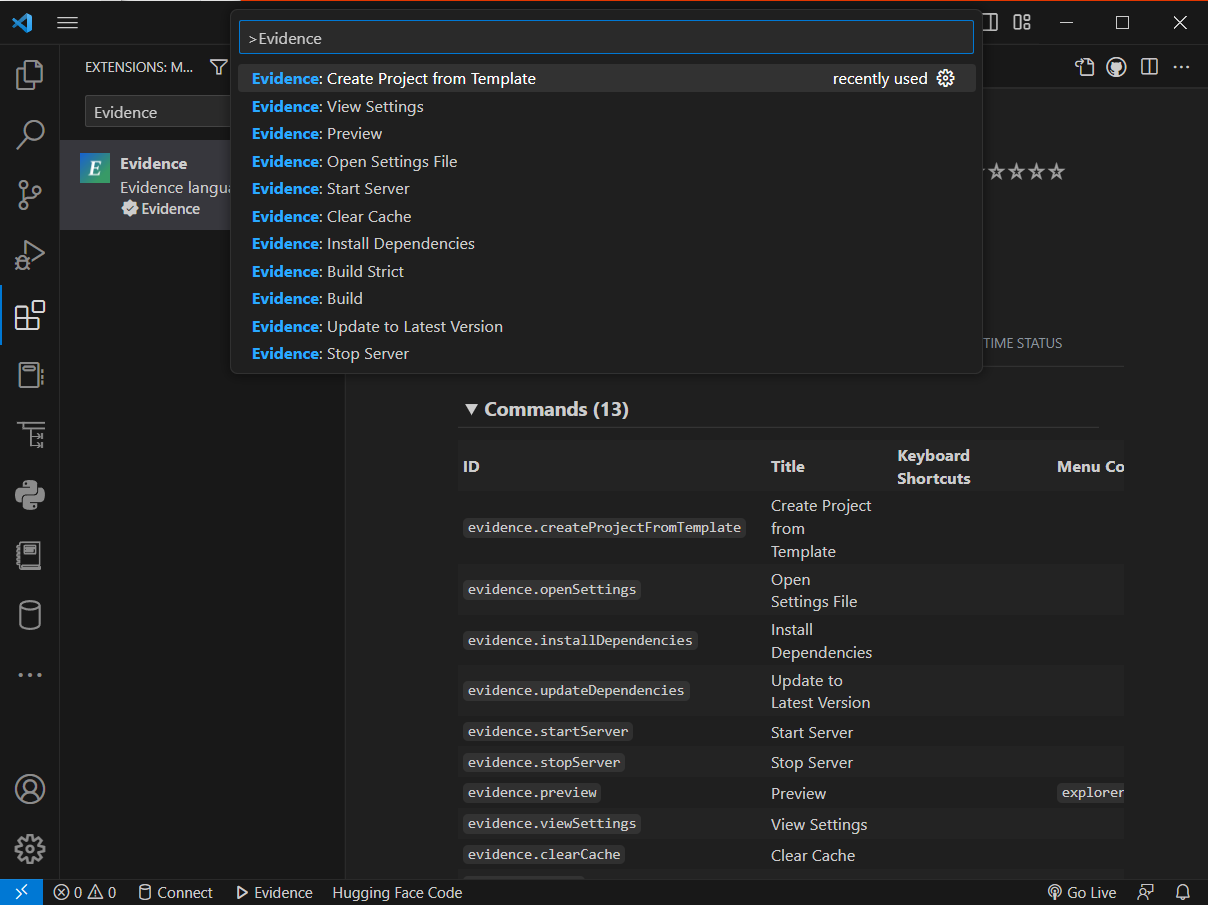The image size is (1208, 905).
Task: Click the extensions filter funnel icon
Action: tap(218, 67)
